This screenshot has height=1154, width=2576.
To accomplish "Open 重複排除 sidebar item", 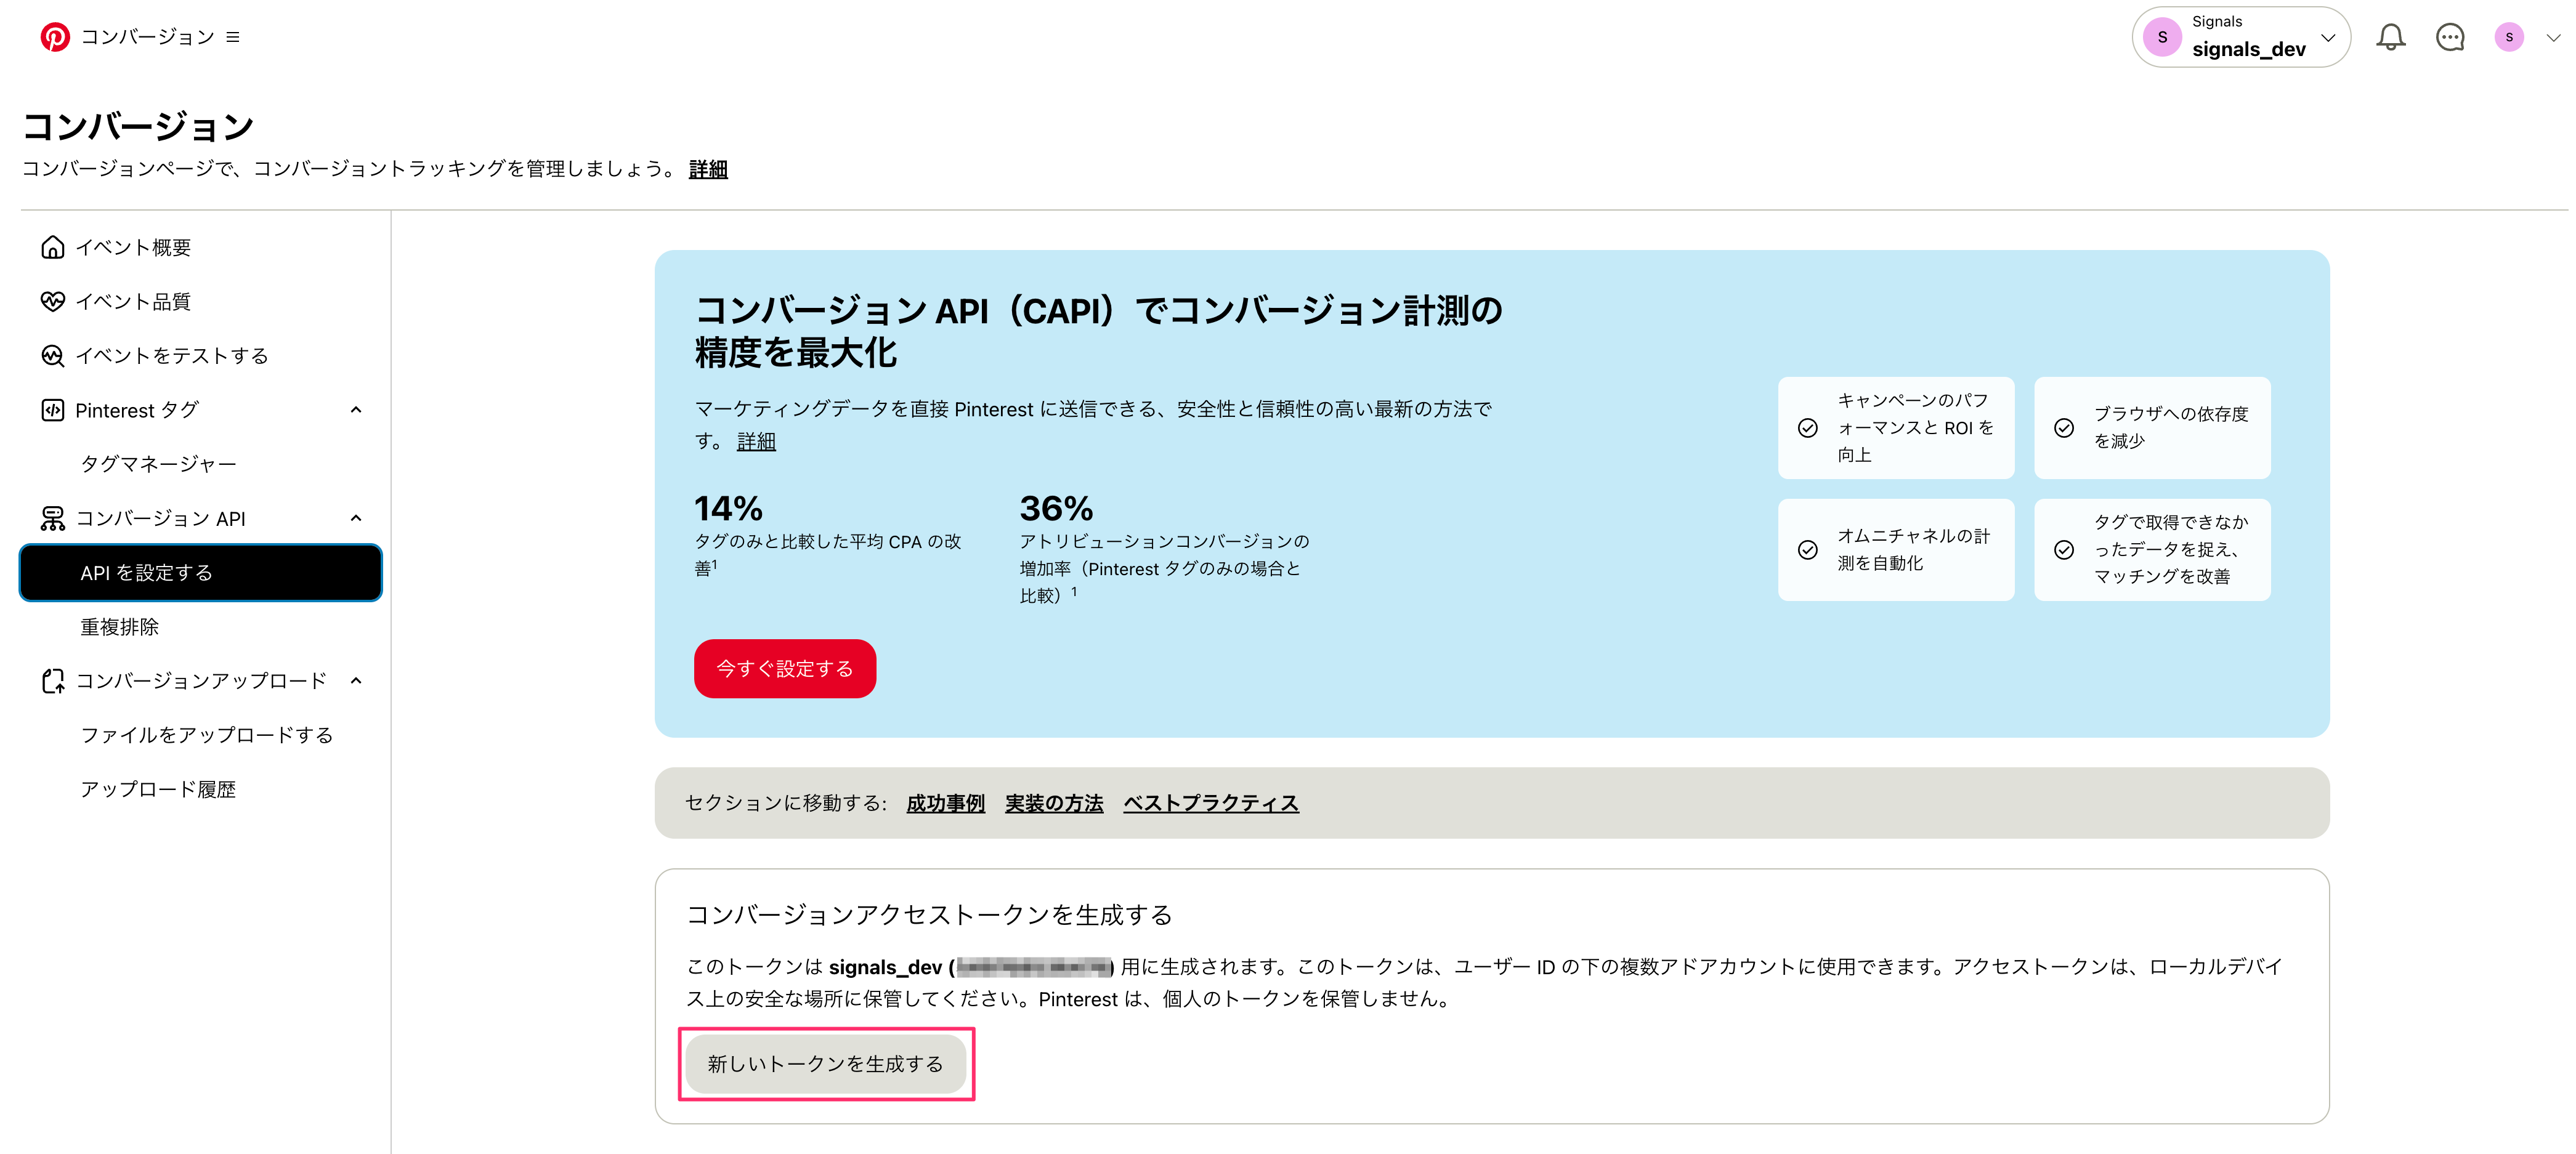I will pos(119,627).
